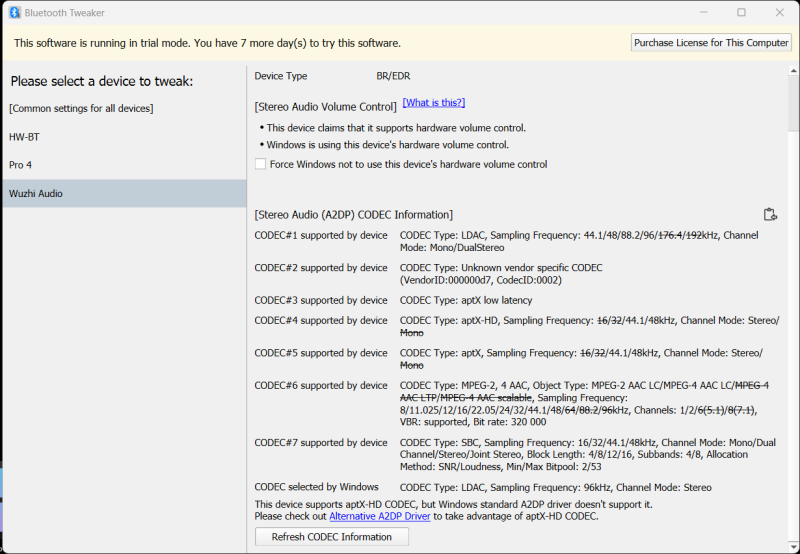Viewport: 800px width, 554px height.
Task: Click the Stereo Audio Volume Control heading
Action: click(326, 107)
